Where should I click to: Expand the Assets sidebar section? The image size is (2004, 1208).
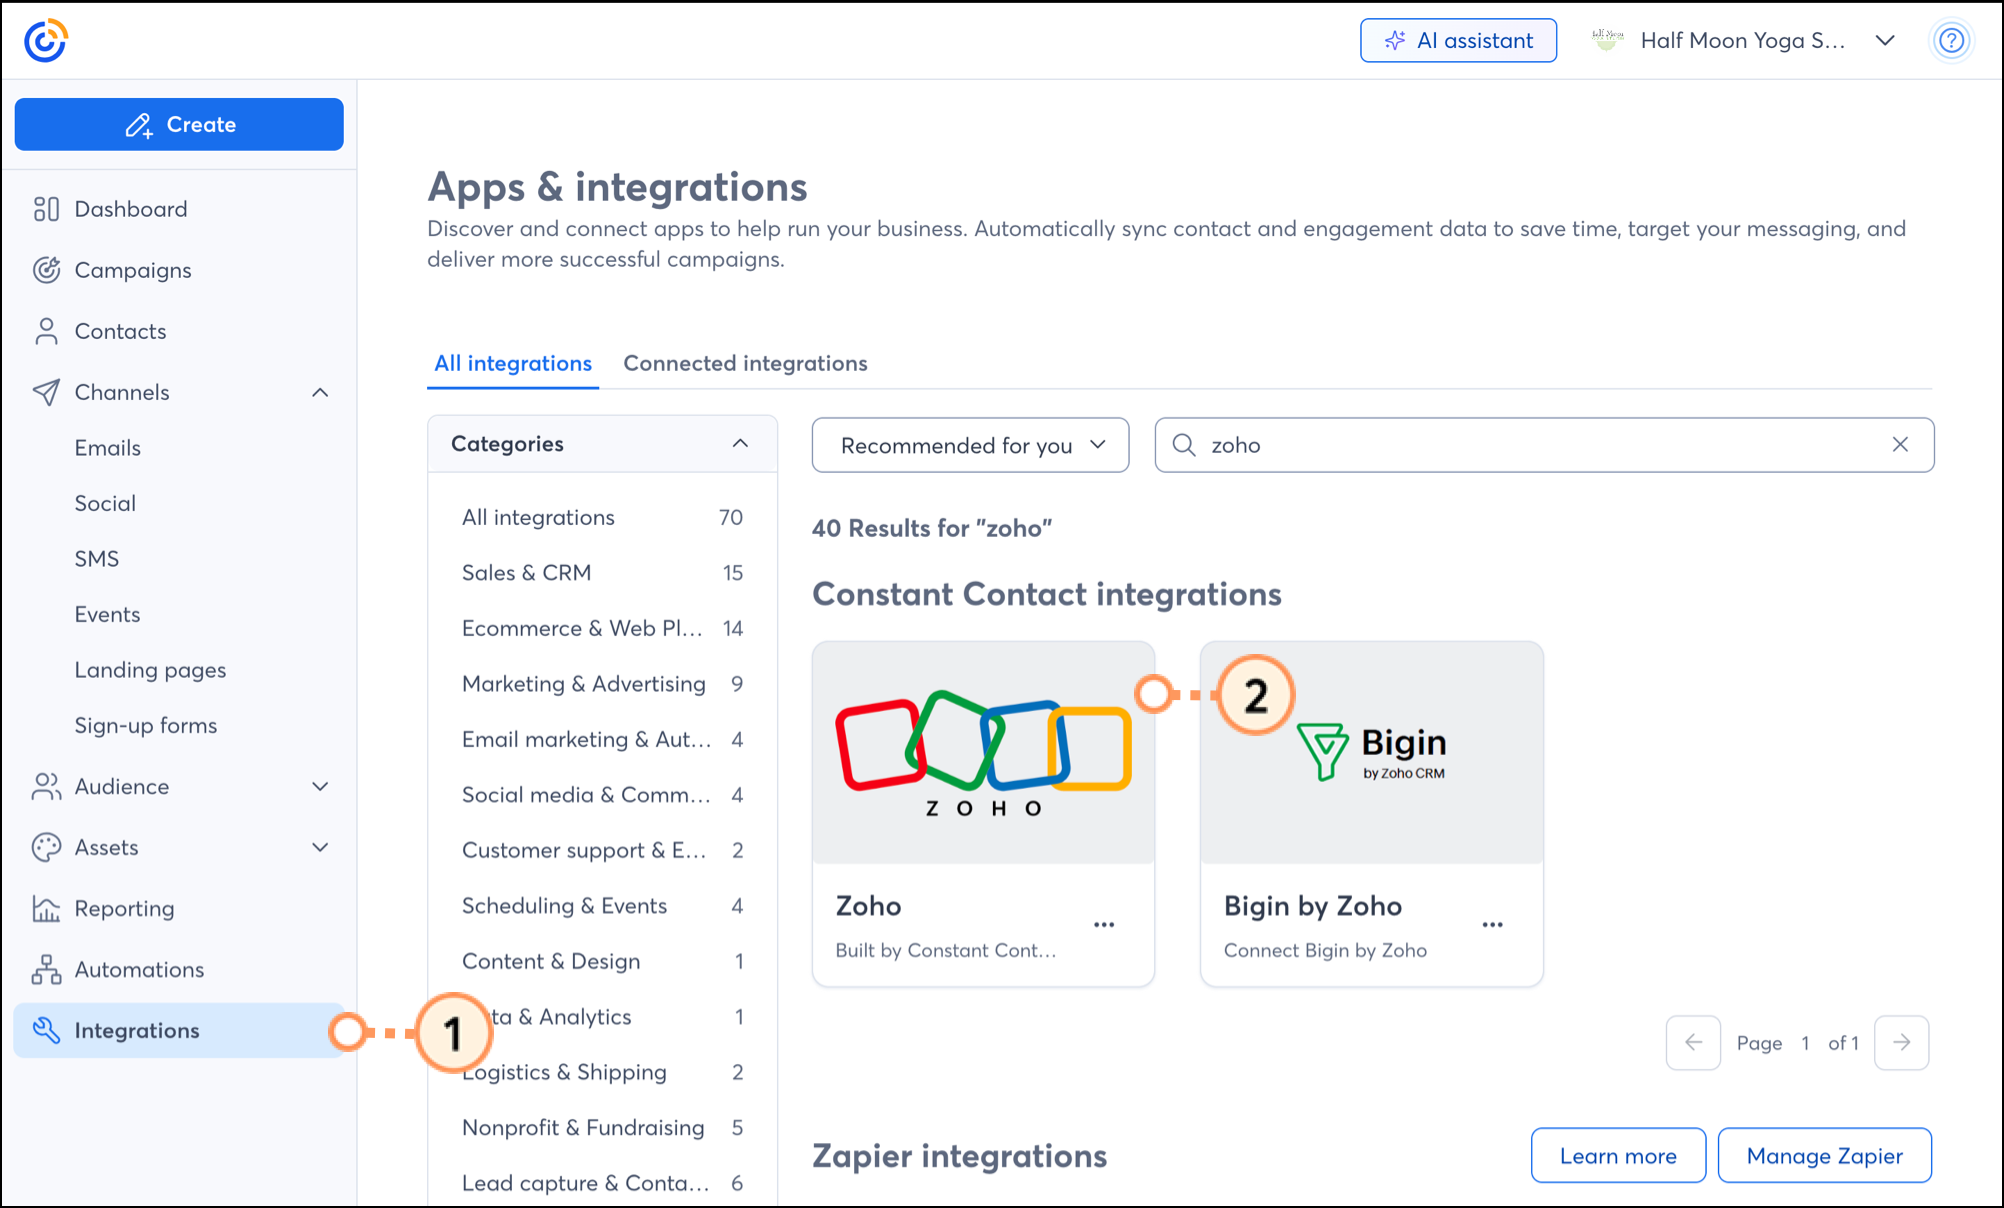(320, 848)
